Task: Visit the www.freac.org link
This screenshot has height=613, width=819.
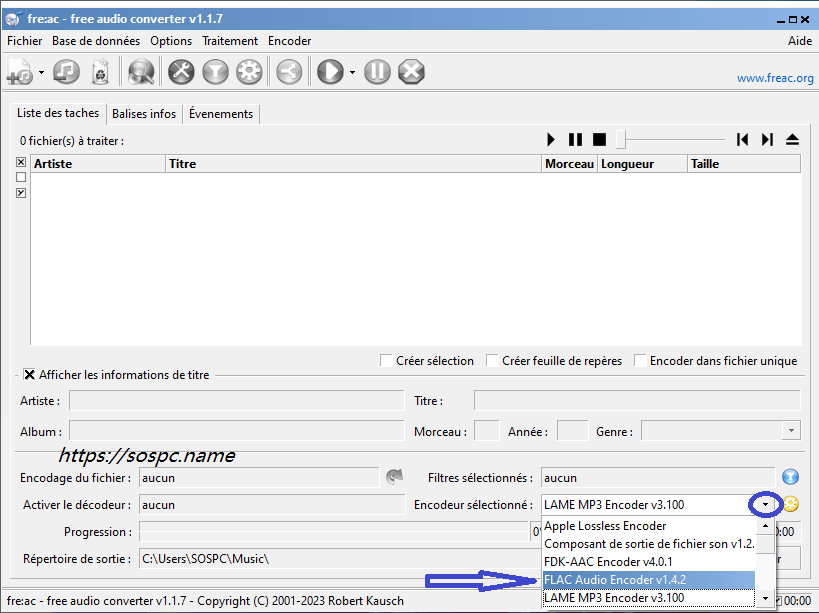Action: coord(775,78)
